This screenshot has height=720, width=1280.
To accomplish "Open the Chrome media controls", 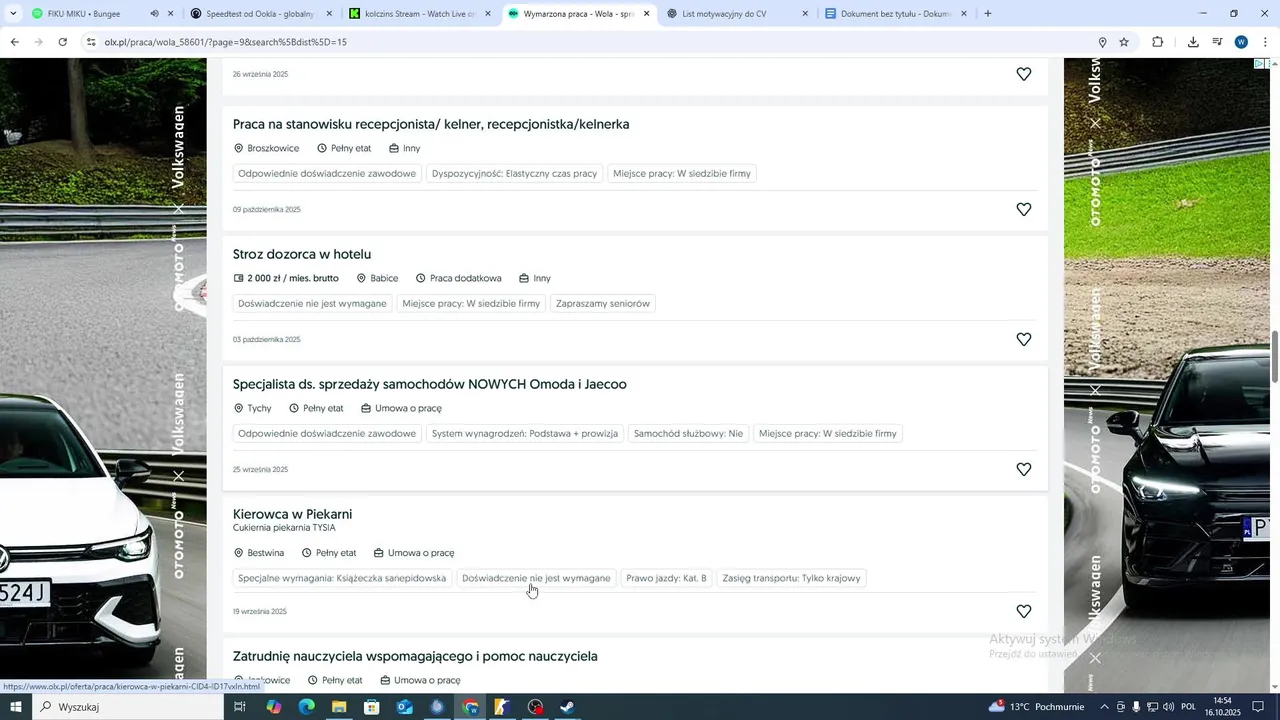I will click(1217, 42).
